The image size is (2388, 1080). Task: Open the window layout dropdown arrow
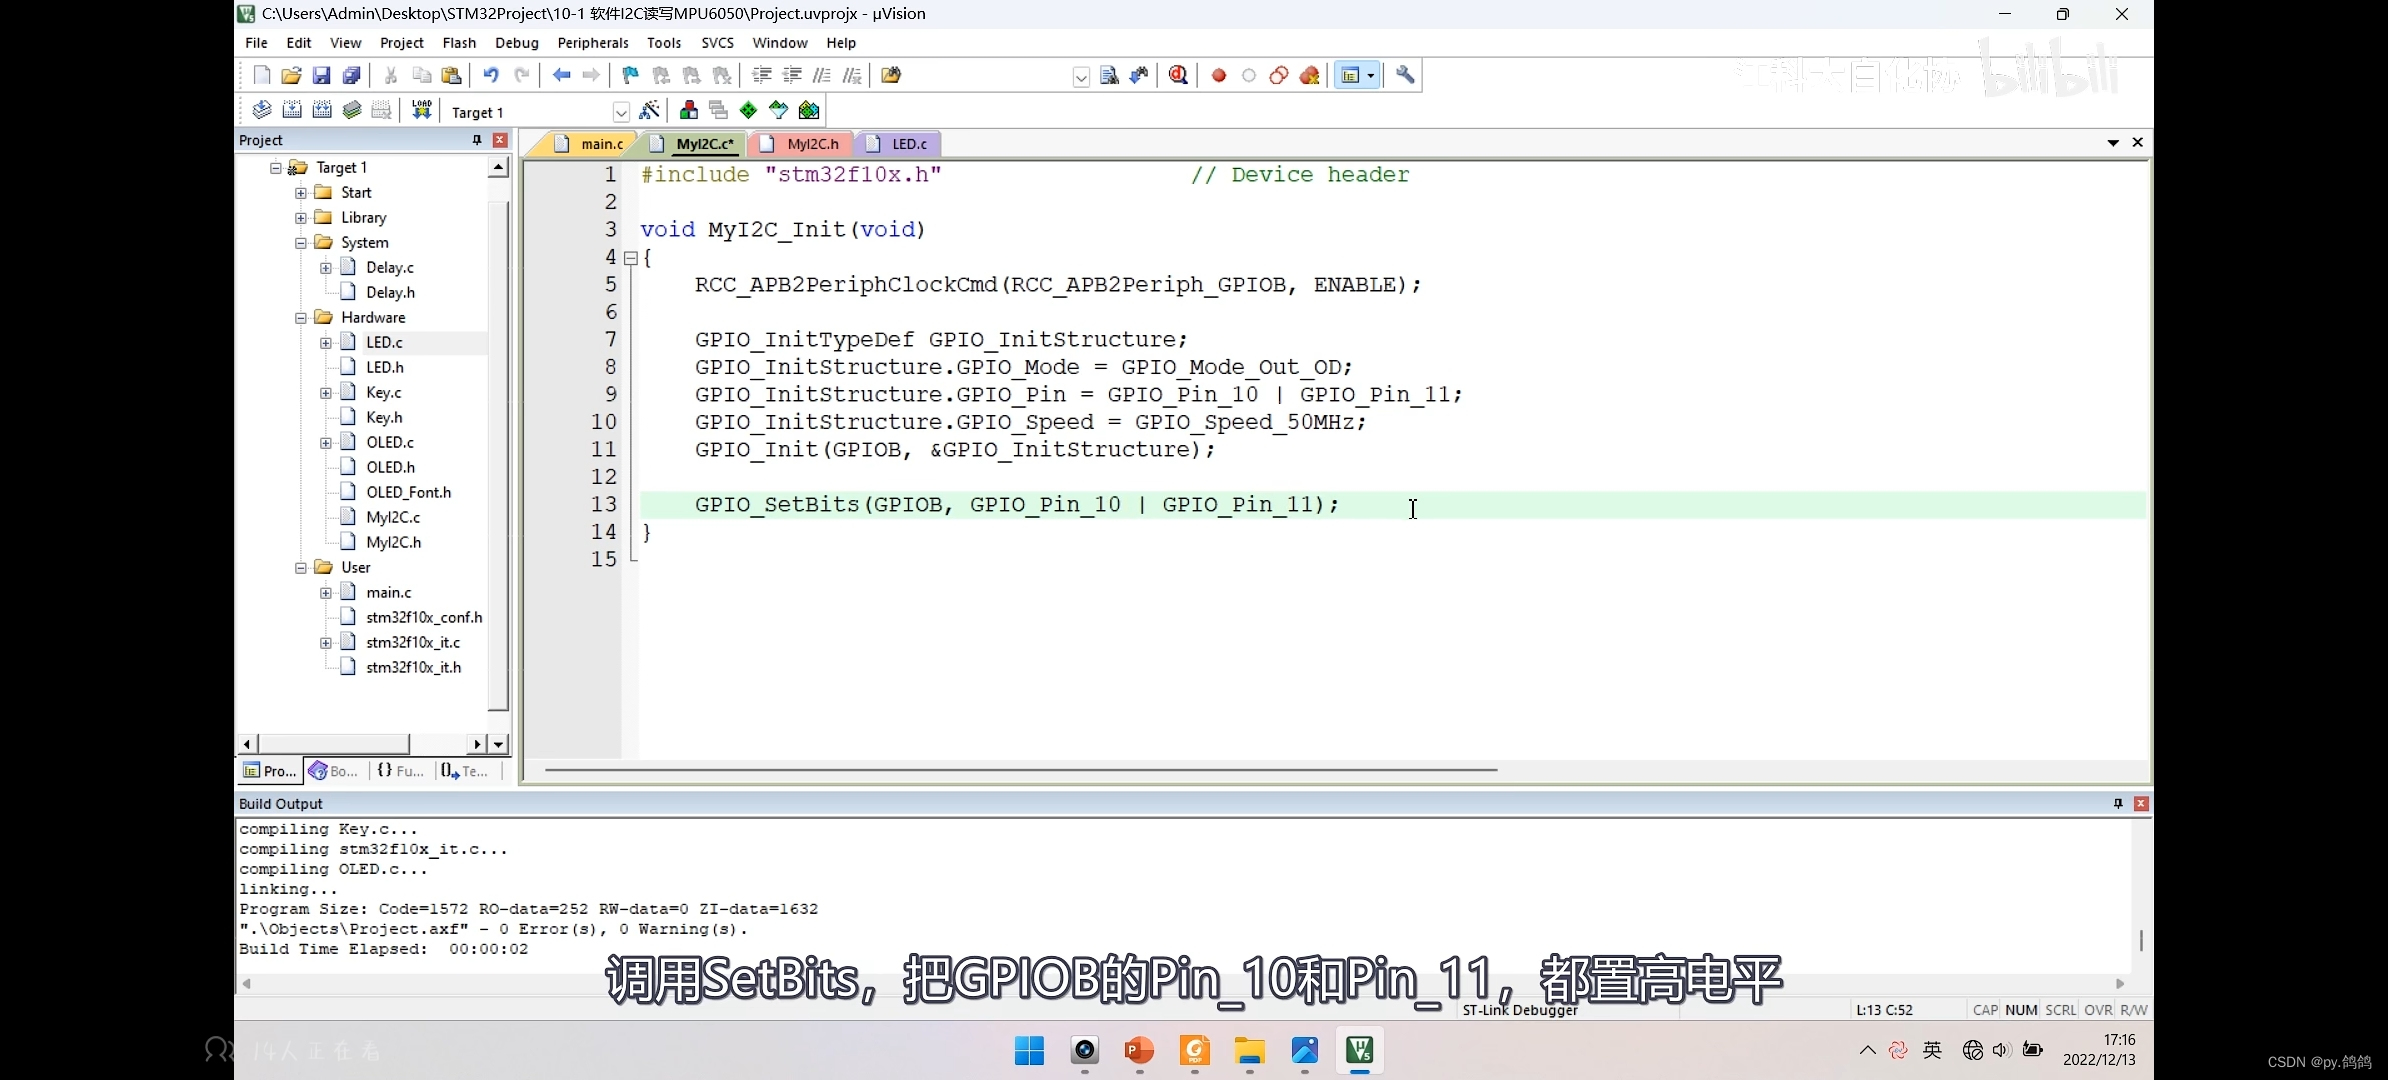click(x=1371, y=75)
